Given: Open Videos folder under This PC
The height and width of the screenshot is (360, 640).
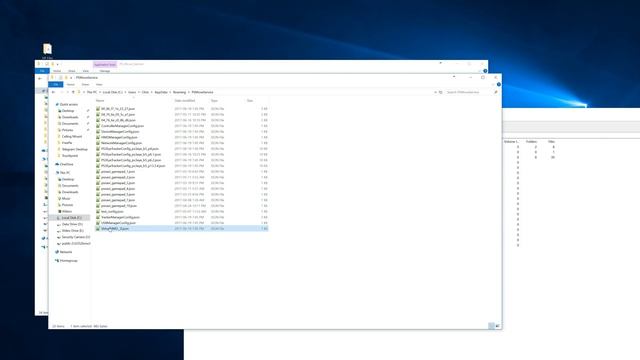Looking at the screenshot, I should [x=67, y=211].
